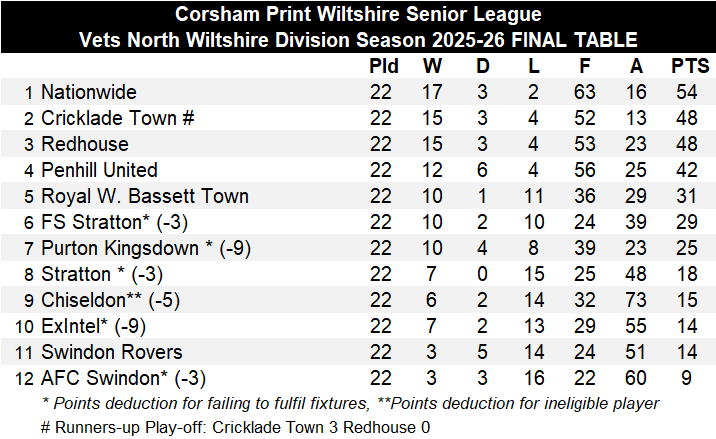Select FS Stratton* (-3) row
The width and height of the screenshot is (716, 439).
coord(358,222)
